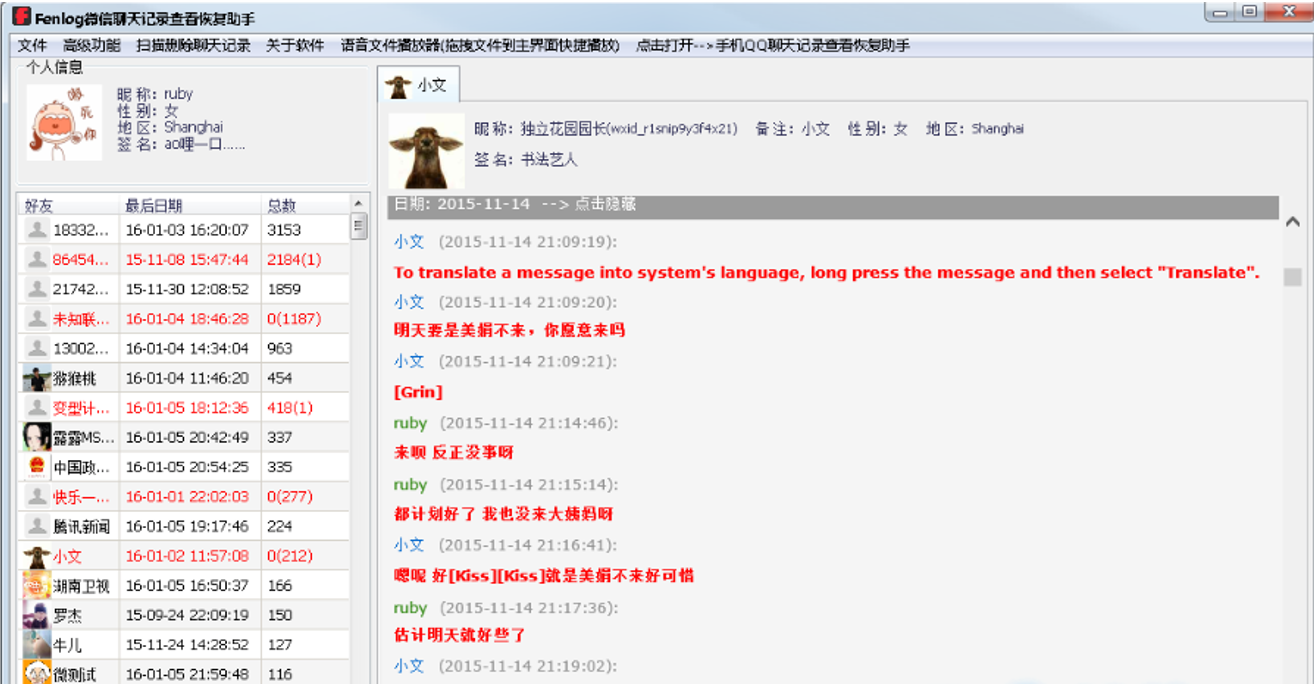
Task: Open the 霹雳MS contact avatar
Action: (37, 437)
